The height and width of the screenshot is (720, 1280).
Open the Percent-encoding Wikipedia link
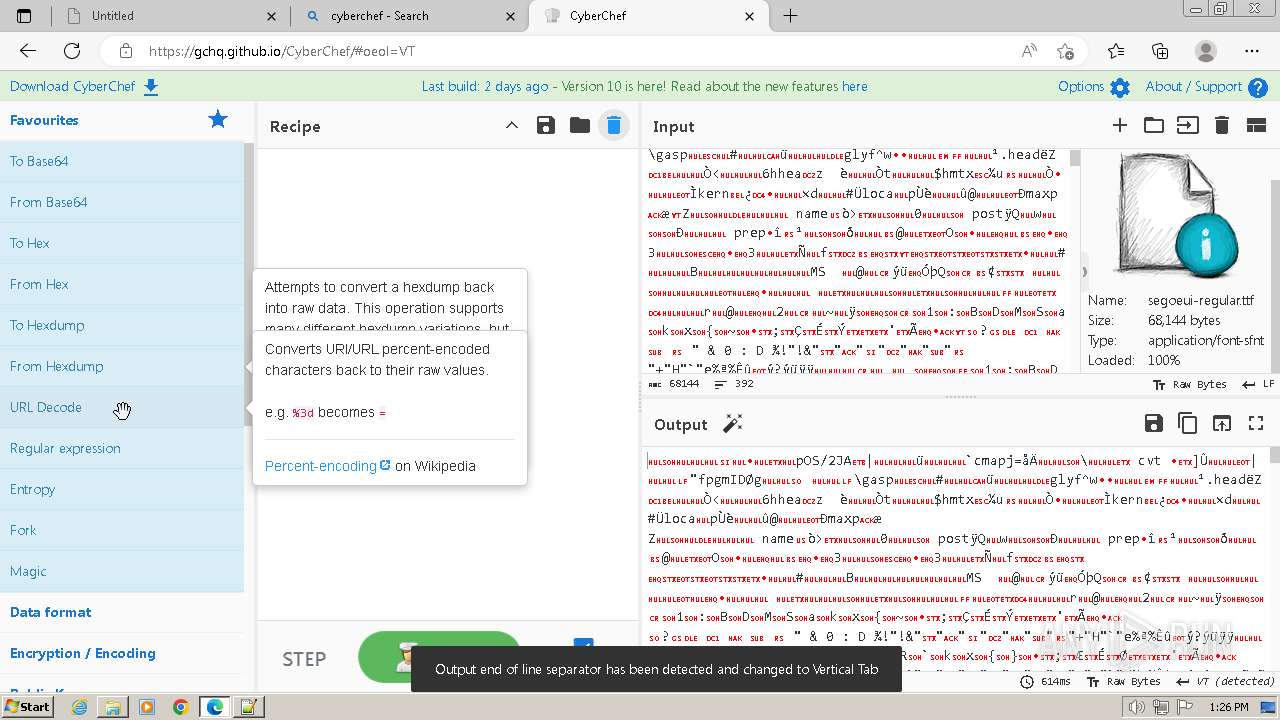(x=327, y=466)
